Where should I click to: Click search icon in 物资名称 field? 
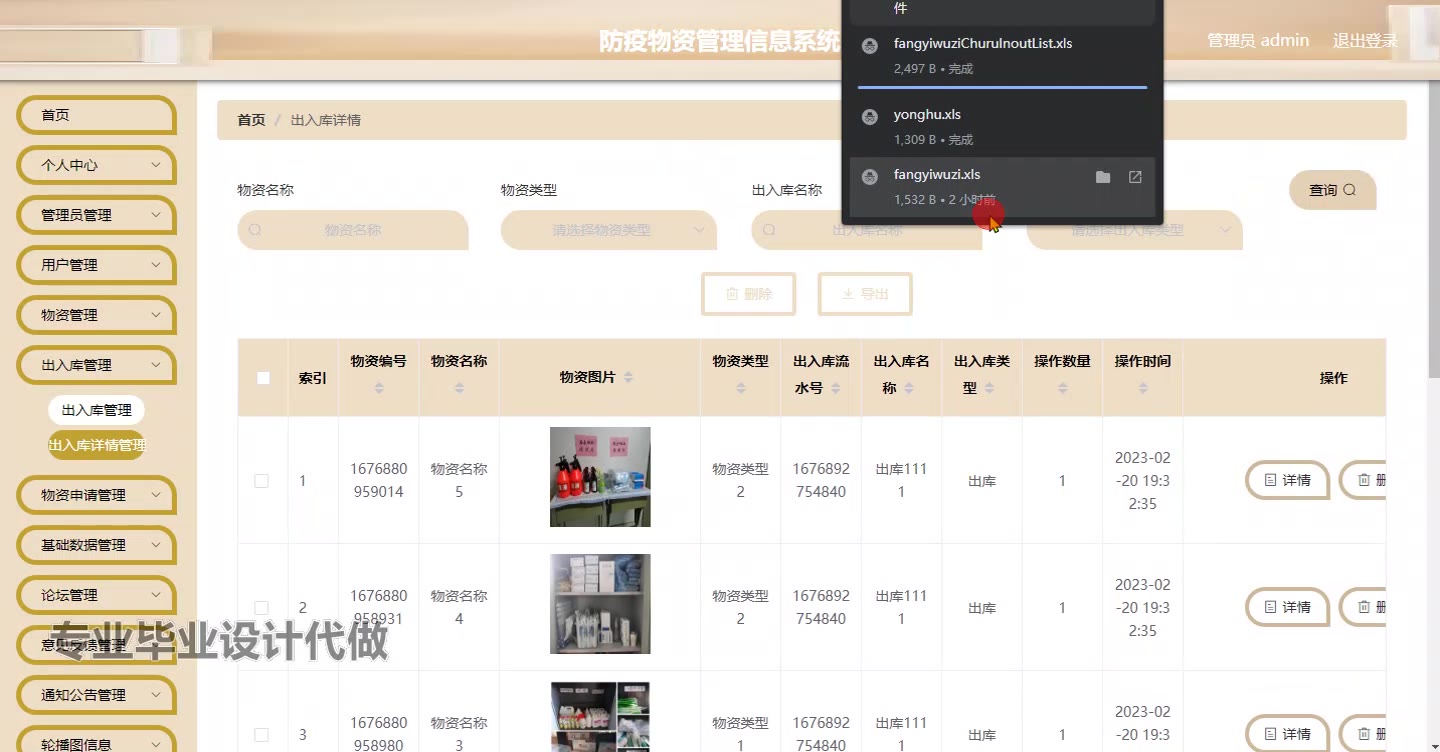coord(255,230)
